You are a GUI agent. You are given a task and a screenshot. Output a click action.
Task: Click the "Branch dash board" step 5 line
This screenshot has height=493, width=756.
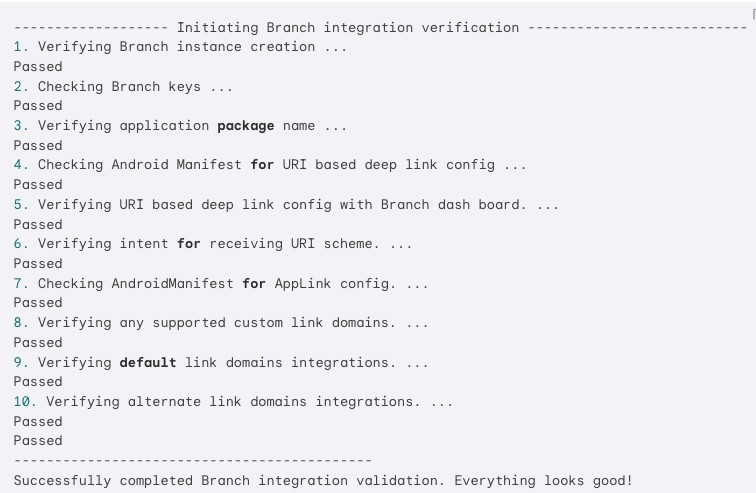pyautogui.click(x=286, y=204)
